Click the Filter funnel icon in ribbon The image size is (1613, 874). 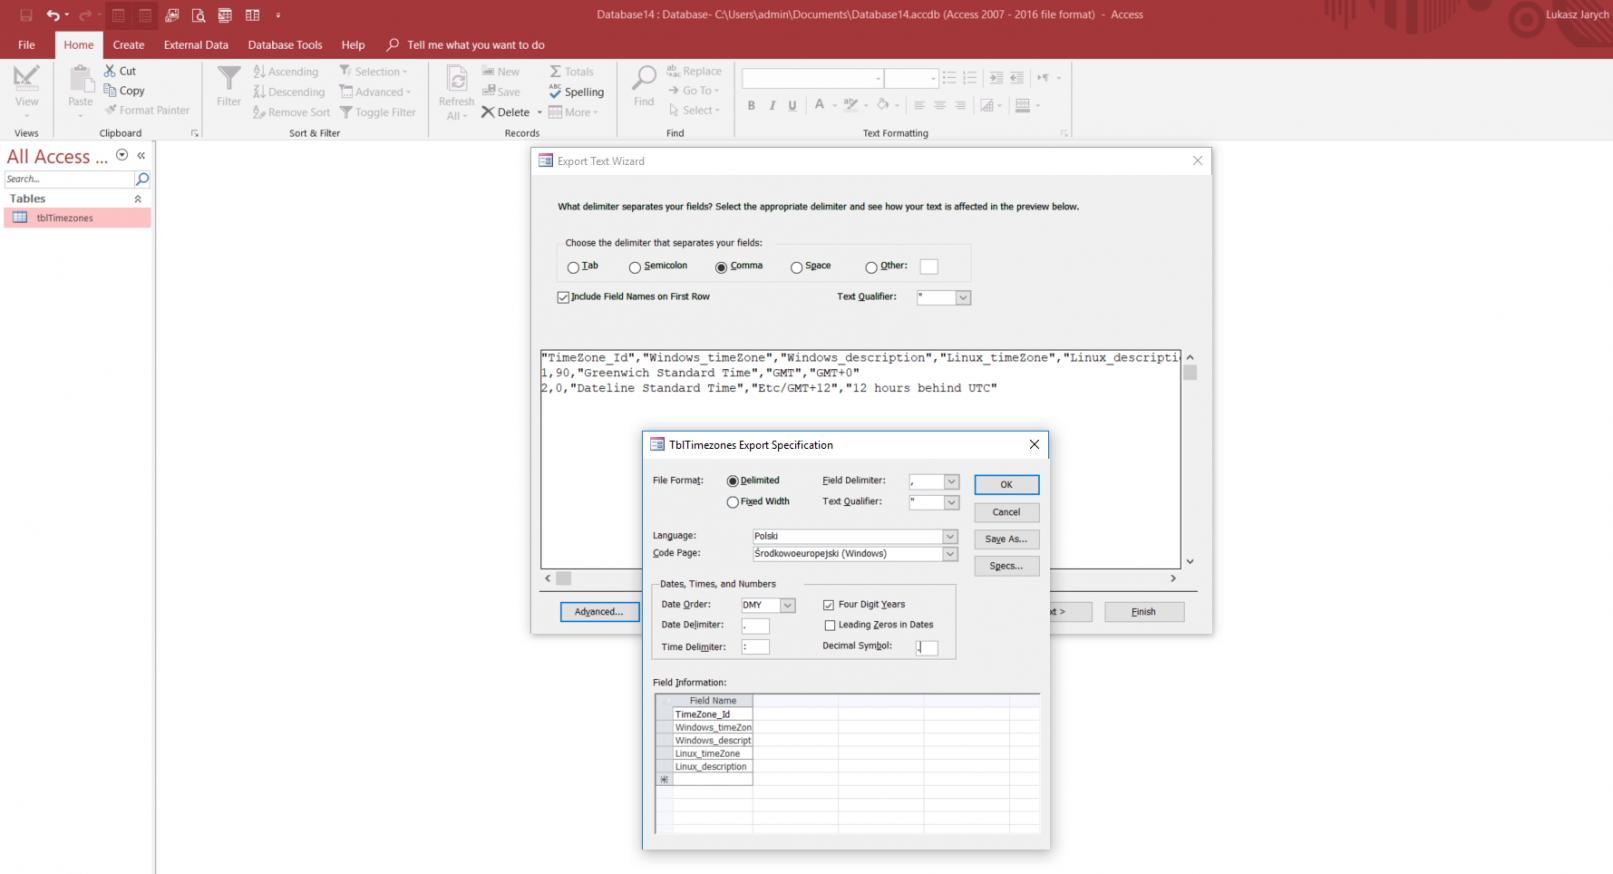pyautogui.click(x=229, y=79)
